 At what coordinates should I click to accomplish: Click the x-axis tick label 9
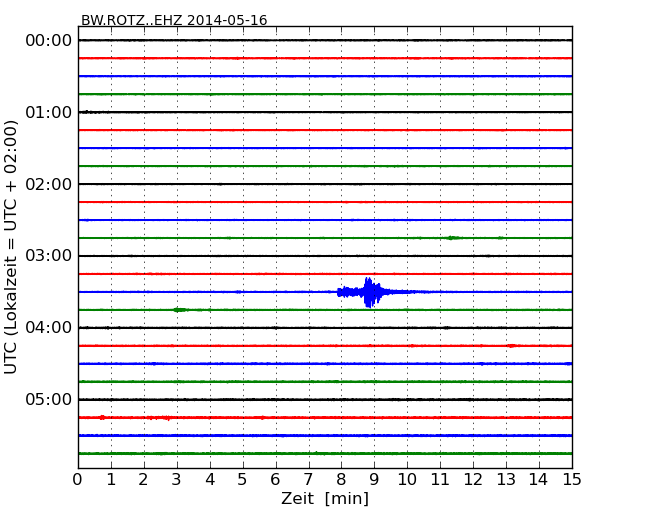coord(374,480)
